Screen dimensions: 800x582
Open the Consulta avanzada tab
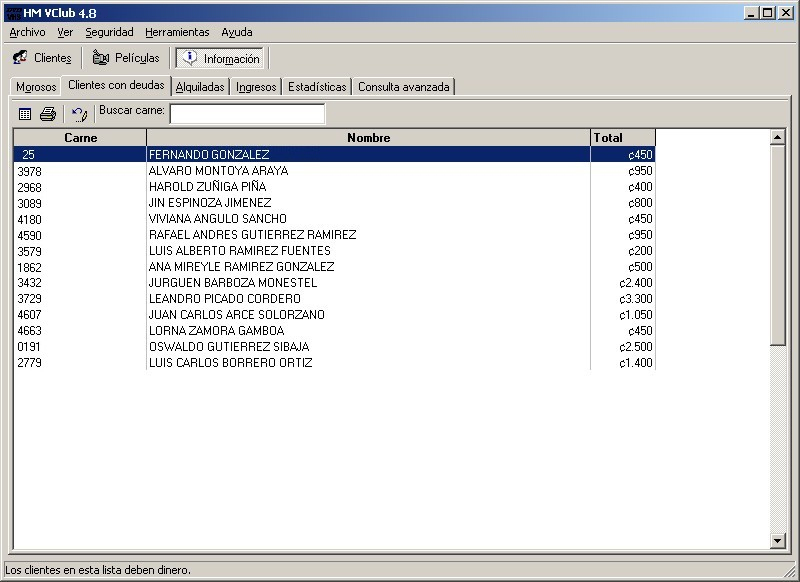pyautogui.click(x=404, y=87)
